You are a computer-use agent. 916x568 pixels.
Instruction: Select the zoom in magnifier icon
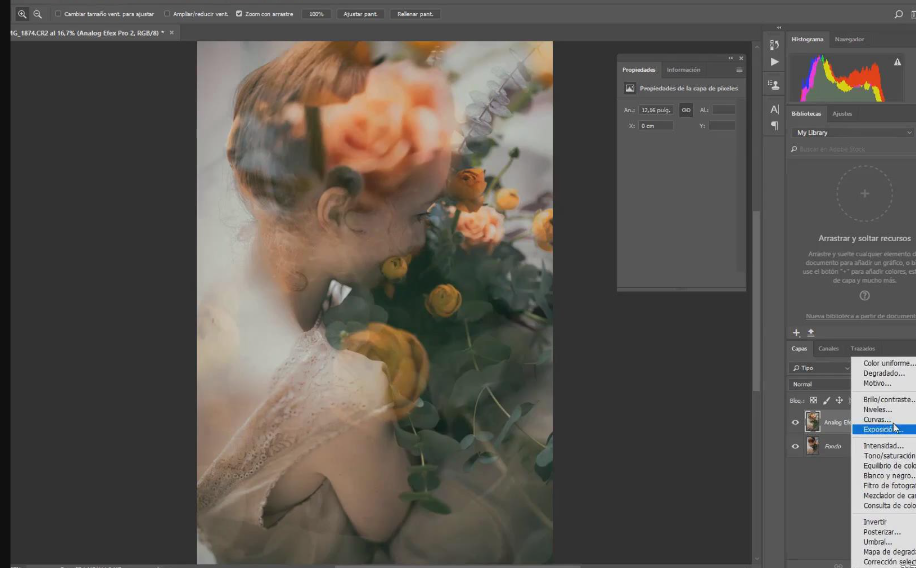(x=22, y=14)
